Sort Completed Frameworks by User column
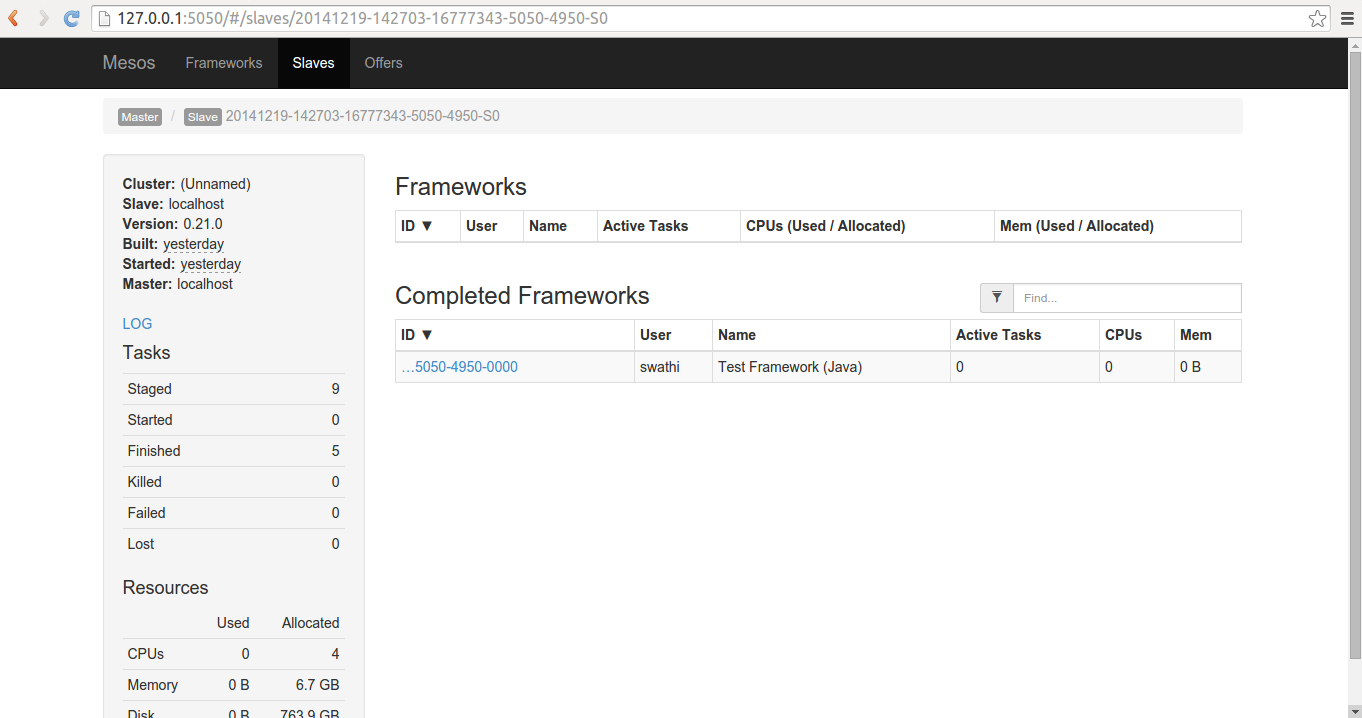 point(673,335)
